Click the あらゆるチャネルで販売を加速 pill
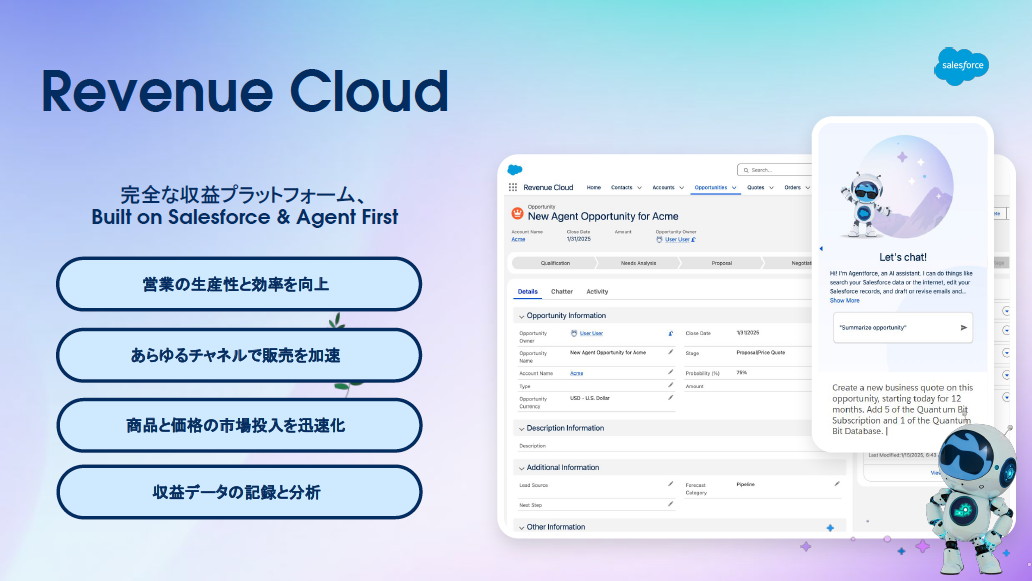The image size is (1032, 581). pyautogui.click(x=239, y=355)
